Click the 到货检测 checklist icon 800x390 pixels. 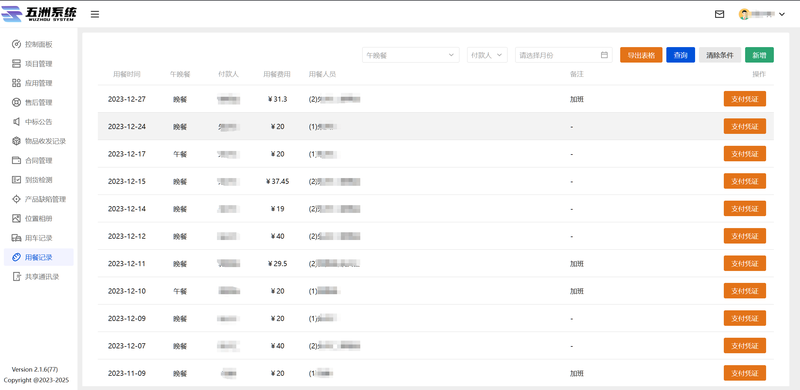click(x=16, y=180)
